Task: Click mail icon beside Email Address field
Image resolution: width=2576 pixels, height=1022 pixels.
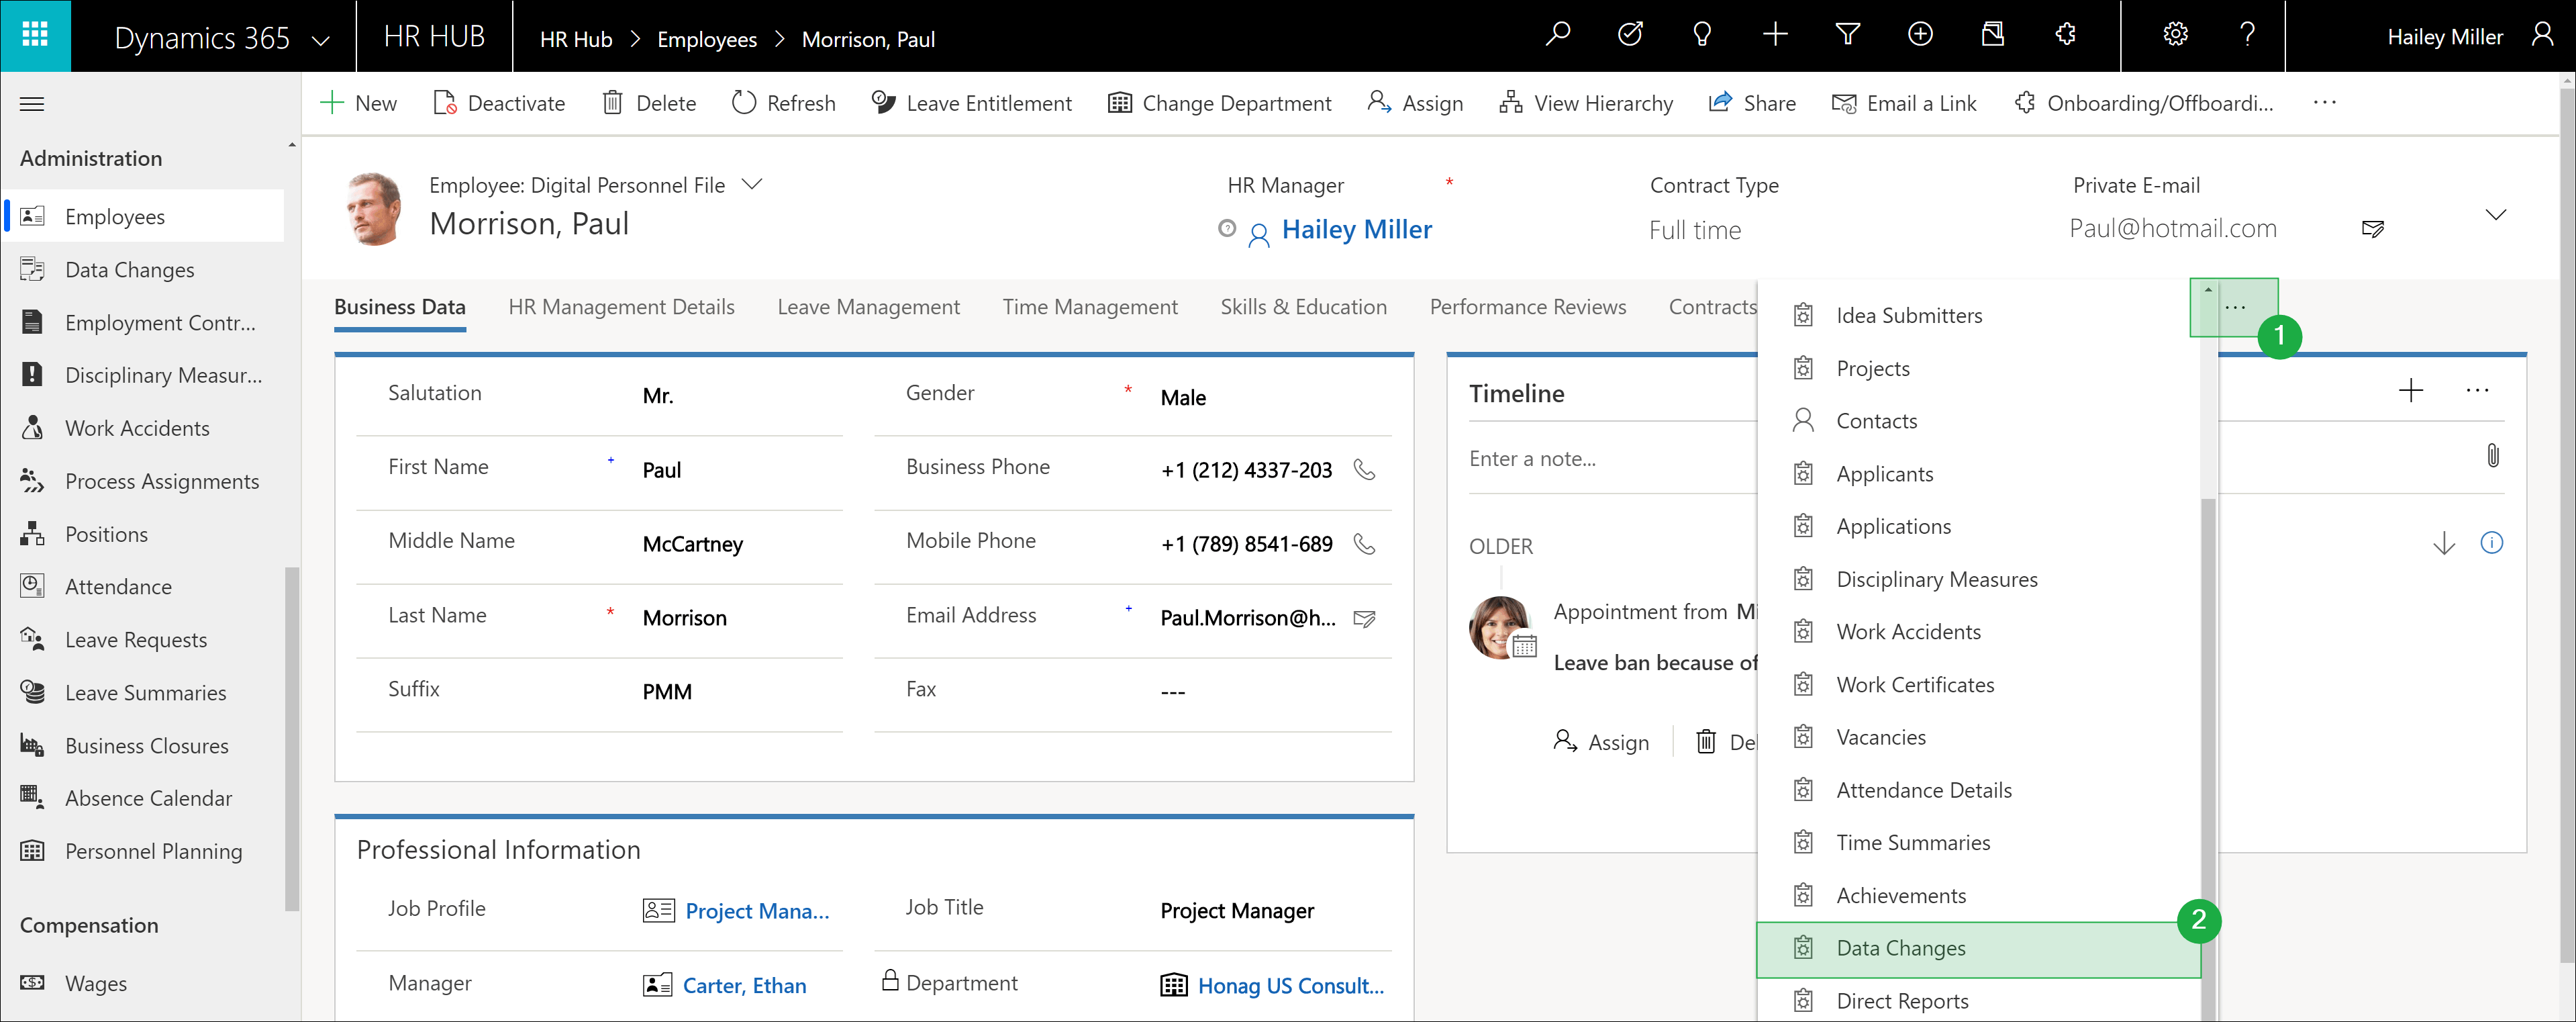Action: (1364, 618)
